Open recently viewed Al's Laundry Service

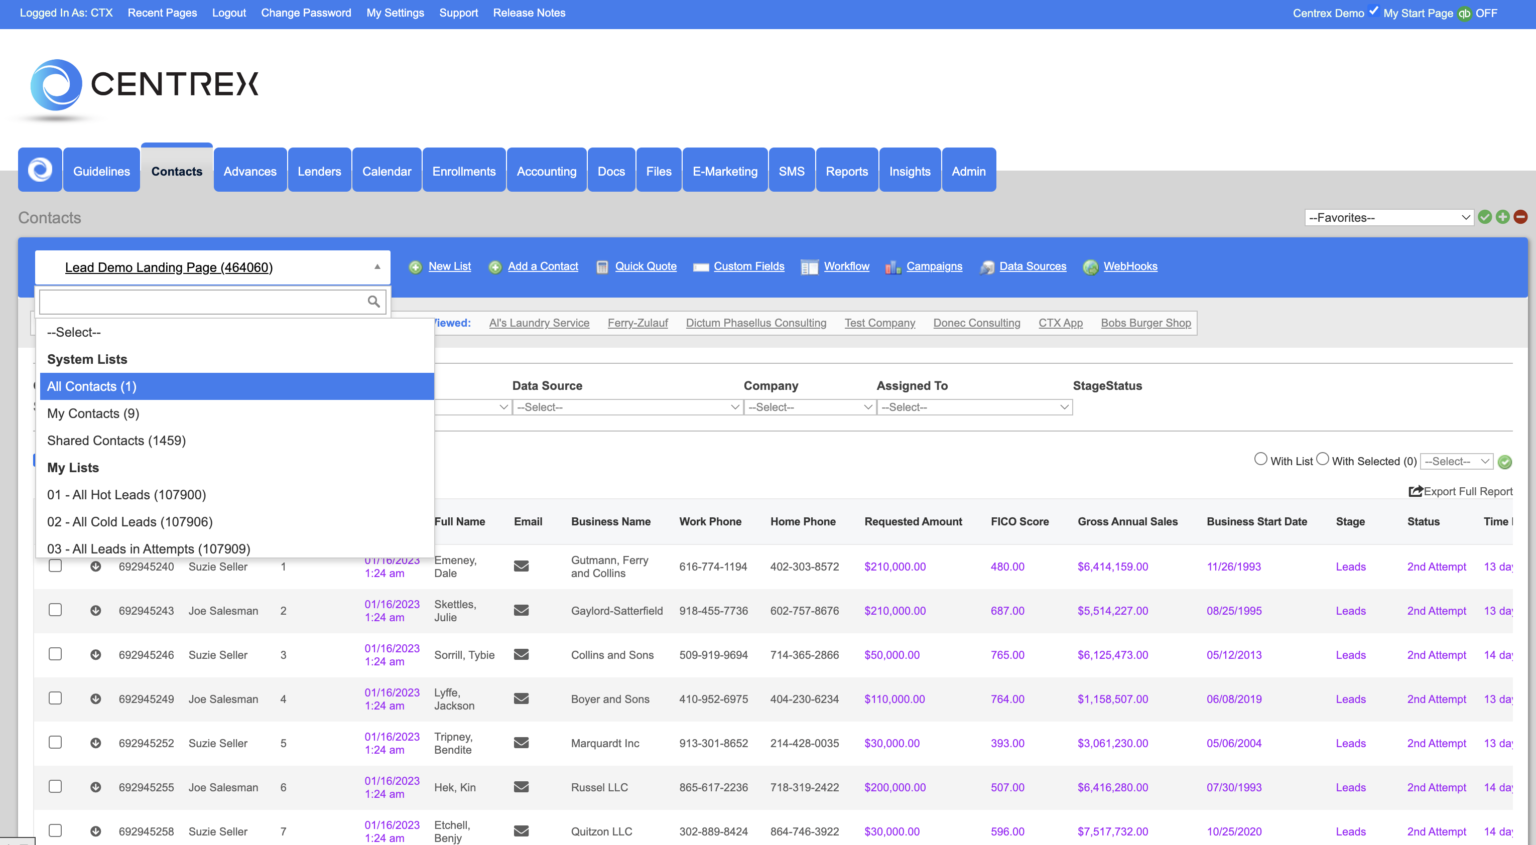pyautogui.click(x=539, y=323)
